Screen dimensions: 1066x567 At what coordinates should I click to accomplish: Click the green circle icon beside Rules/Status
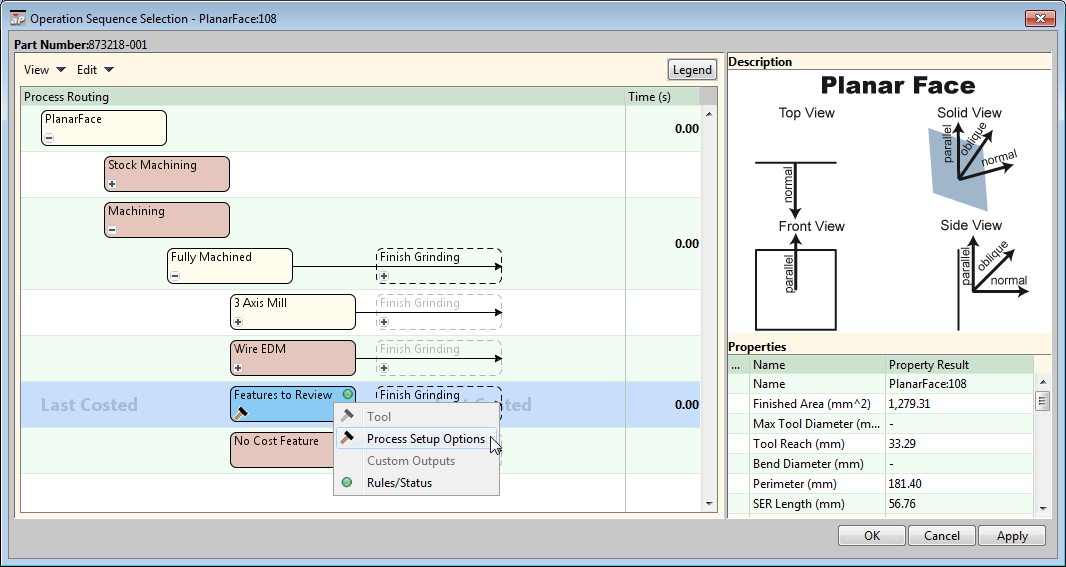tap(347, 483)
